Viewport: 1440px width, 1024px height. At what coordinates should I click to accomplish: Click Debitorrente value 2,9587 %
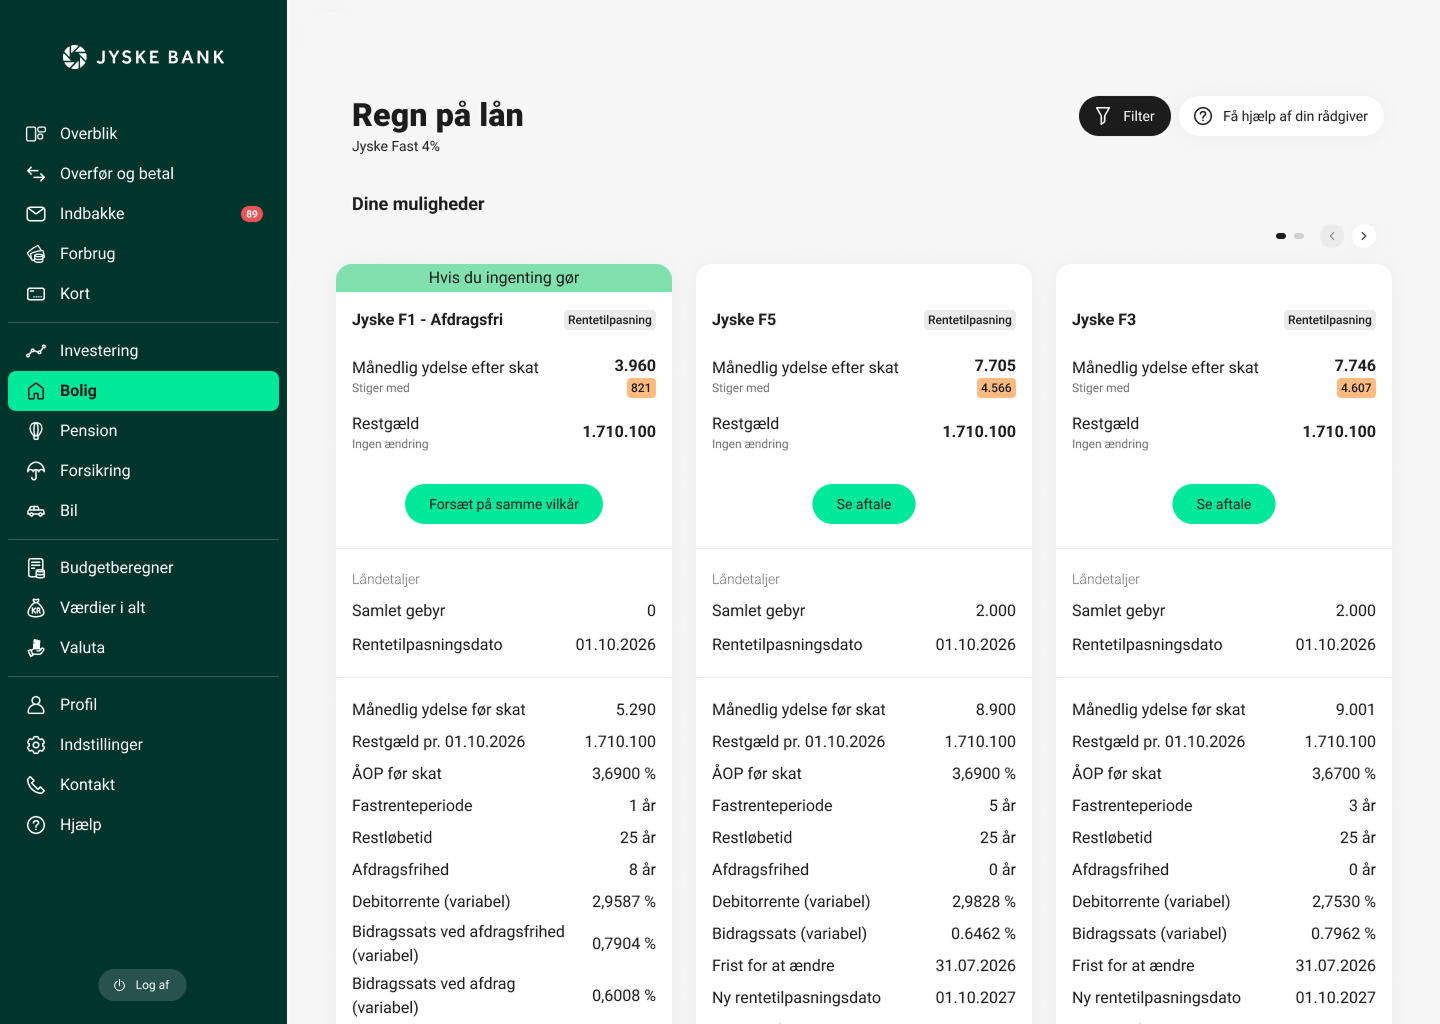[x=624, y=902]
